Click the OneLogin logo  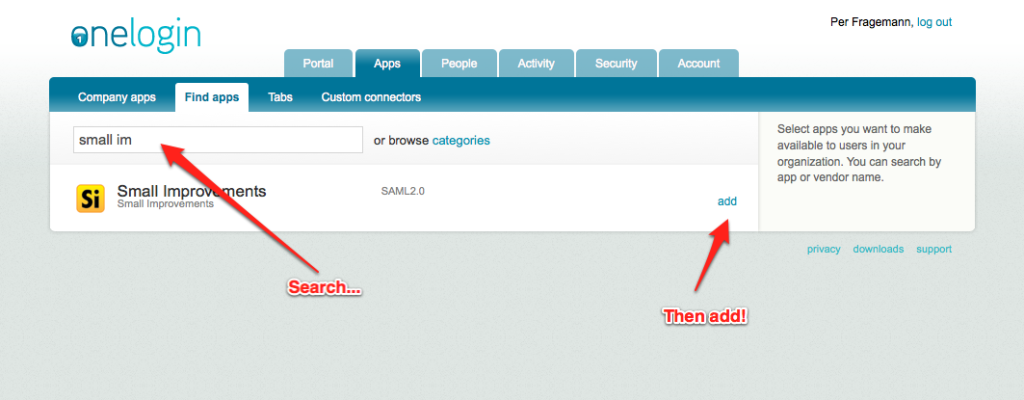click(x=136, y=35)
